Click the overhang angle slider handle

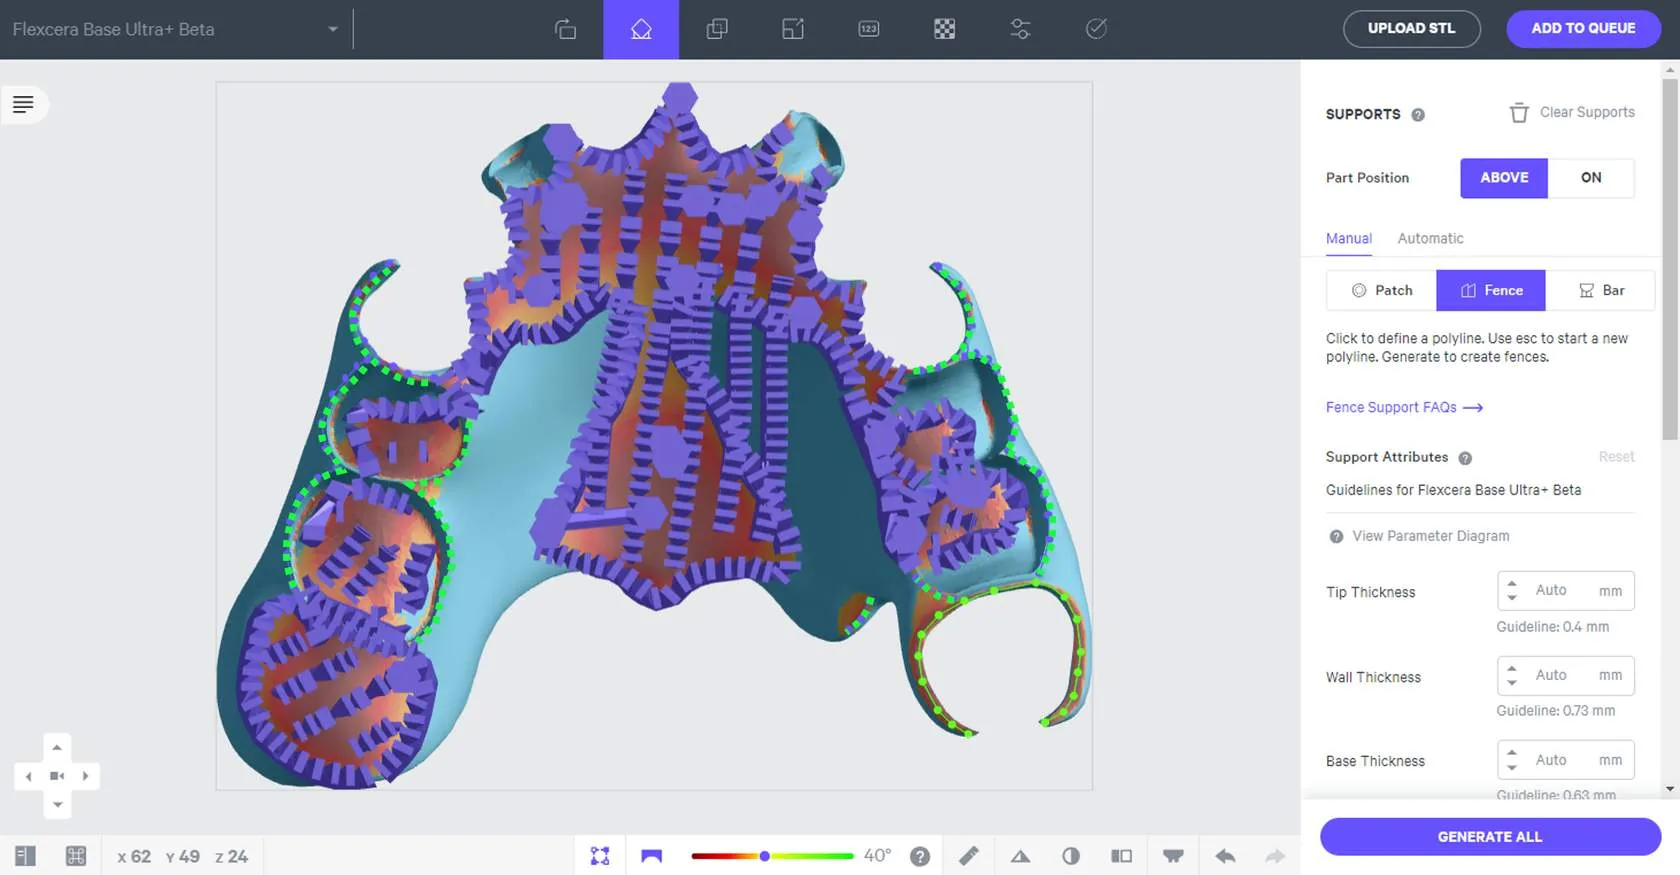pos(765,856)
